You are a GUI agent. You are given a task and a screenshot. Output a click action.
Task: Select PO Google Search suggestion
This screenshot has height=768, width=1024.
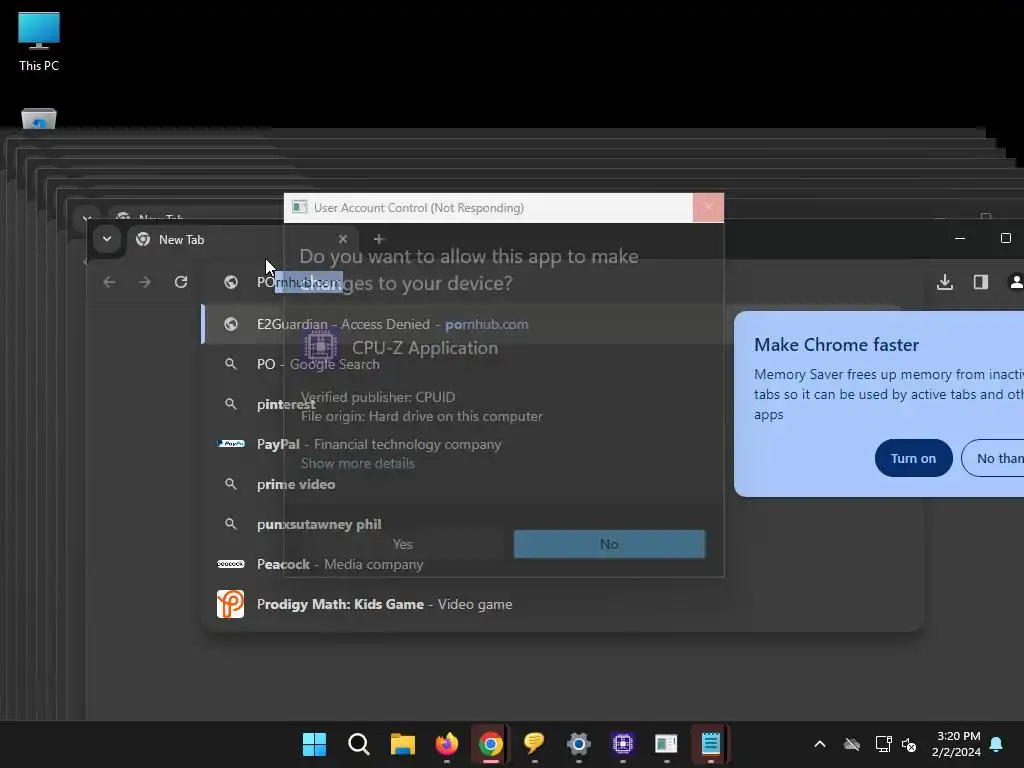click(563, 364)
